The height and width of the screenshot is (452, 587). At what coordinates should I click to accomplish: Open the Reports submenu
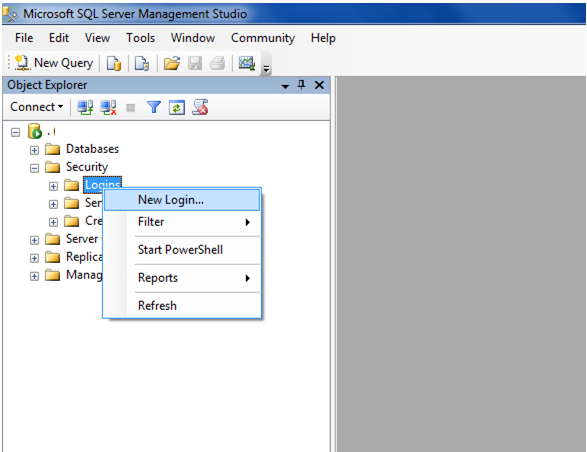(182, 278)
